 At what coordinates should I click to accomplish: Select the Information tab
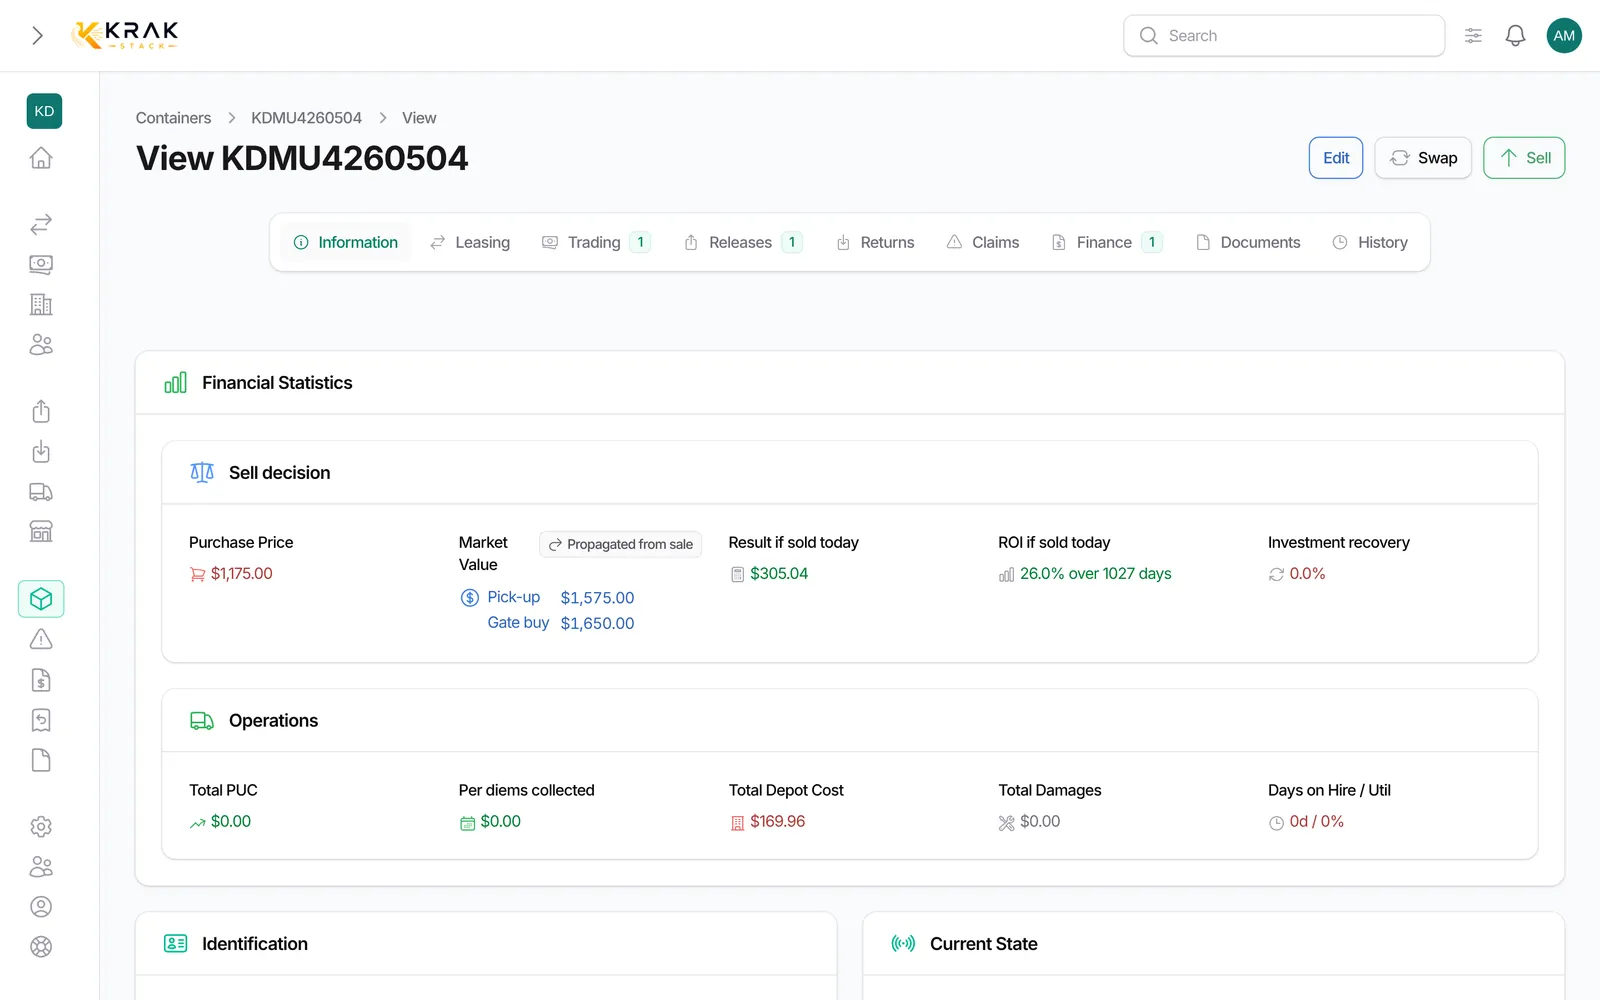click(346, 242)
